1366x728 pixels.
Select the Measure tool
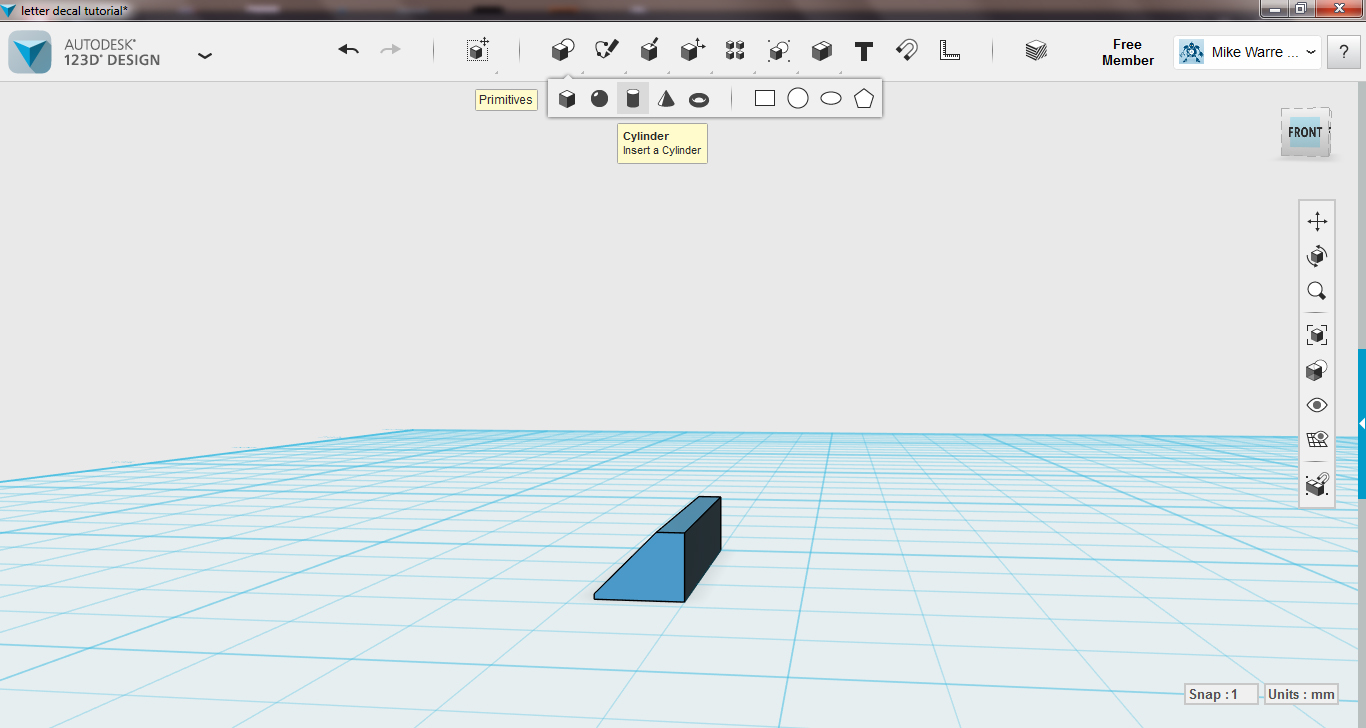point(950,50)
